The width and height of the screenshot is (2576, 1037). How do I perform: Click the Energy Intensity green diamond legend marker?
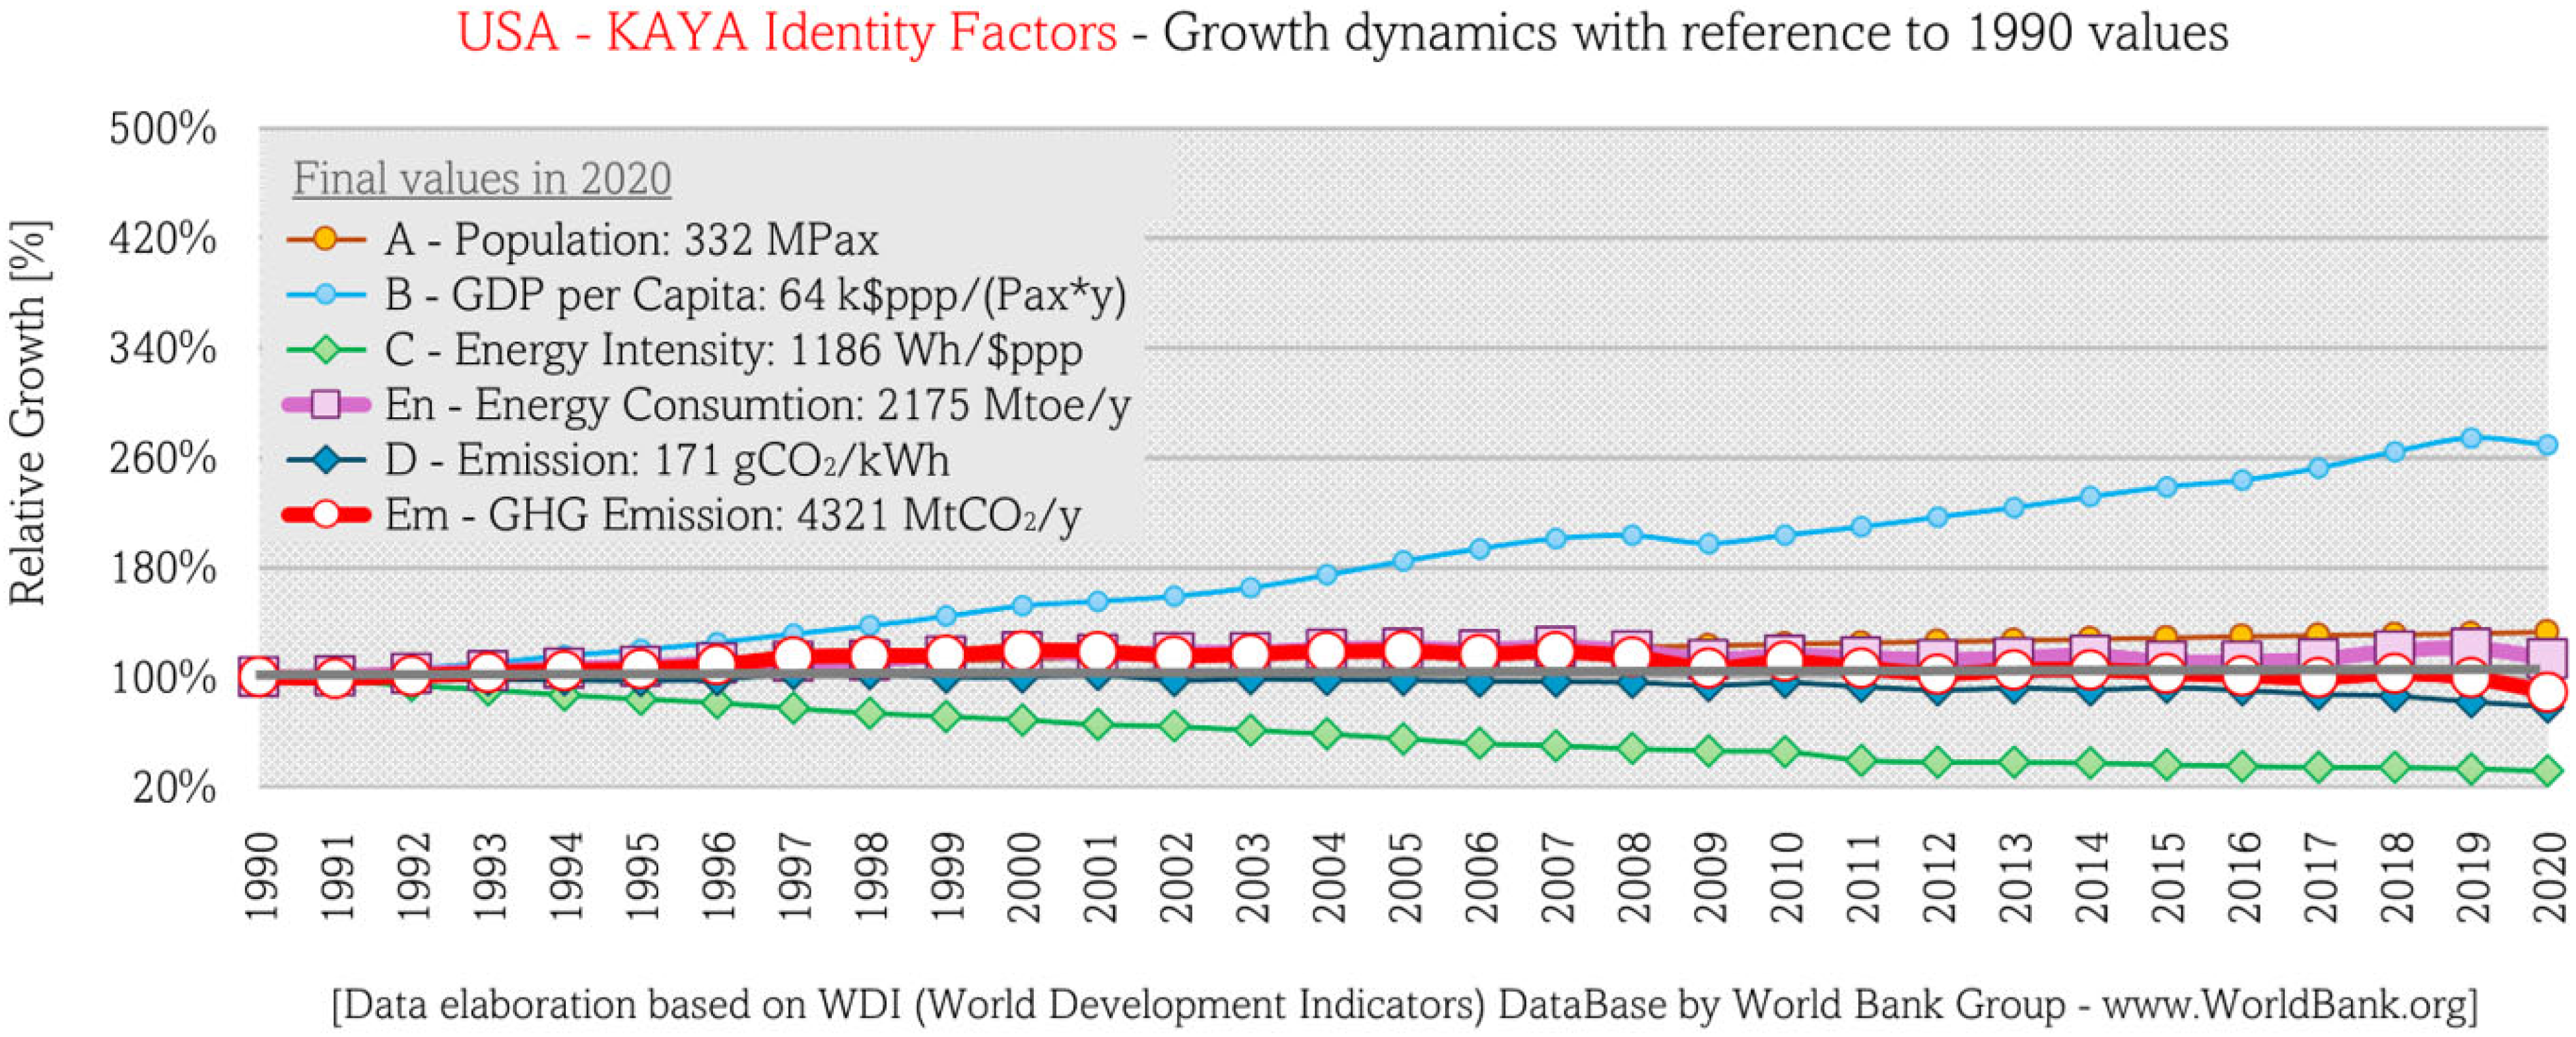(x=325, y=350)
